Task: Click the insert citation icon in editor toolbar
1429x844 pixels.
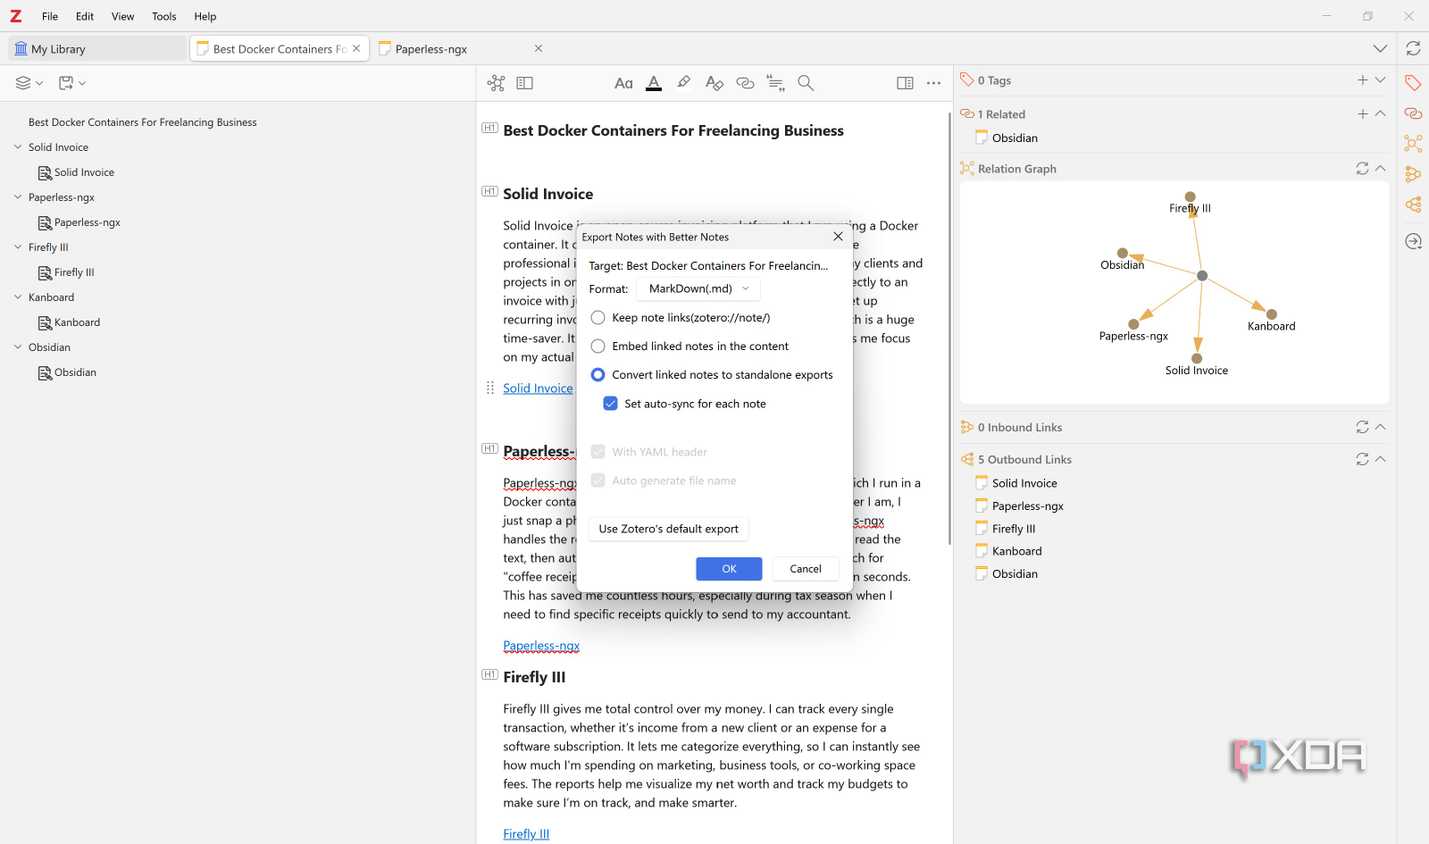Action: point(775,83)
